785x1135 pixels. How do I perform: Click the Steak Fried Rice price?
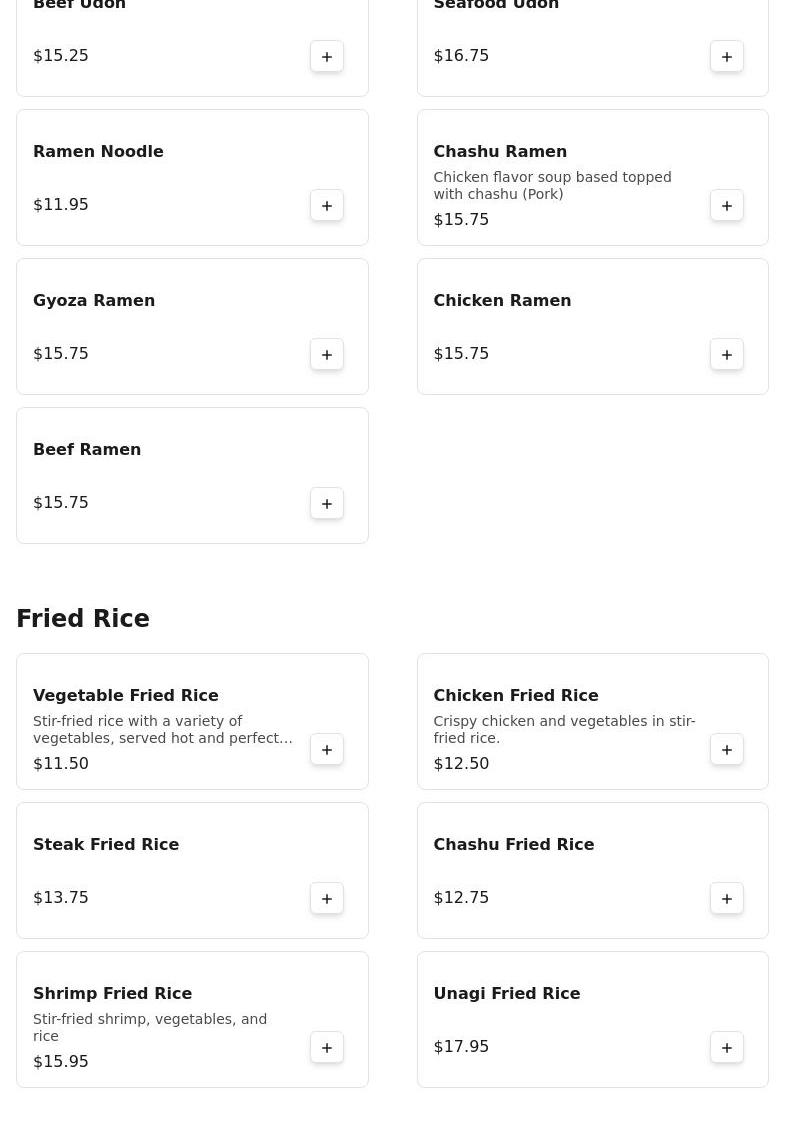[61, 898]
